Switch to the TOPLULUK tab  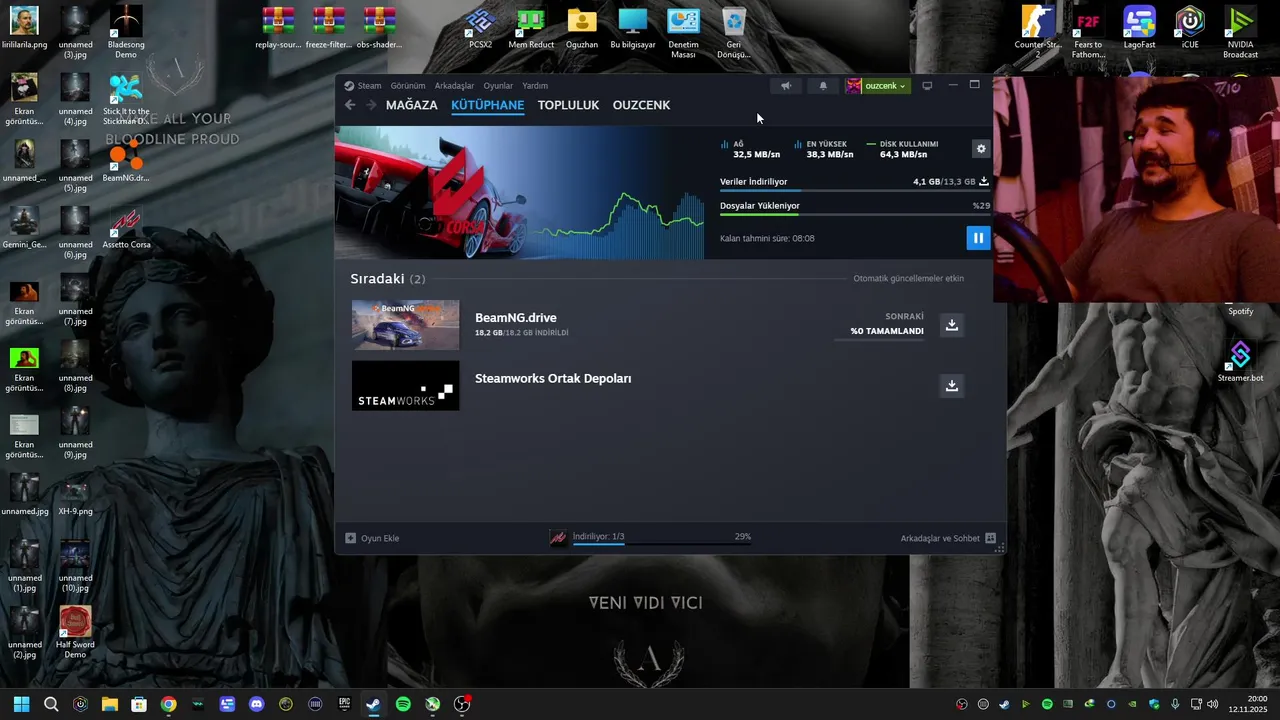[x=568, y=105]
